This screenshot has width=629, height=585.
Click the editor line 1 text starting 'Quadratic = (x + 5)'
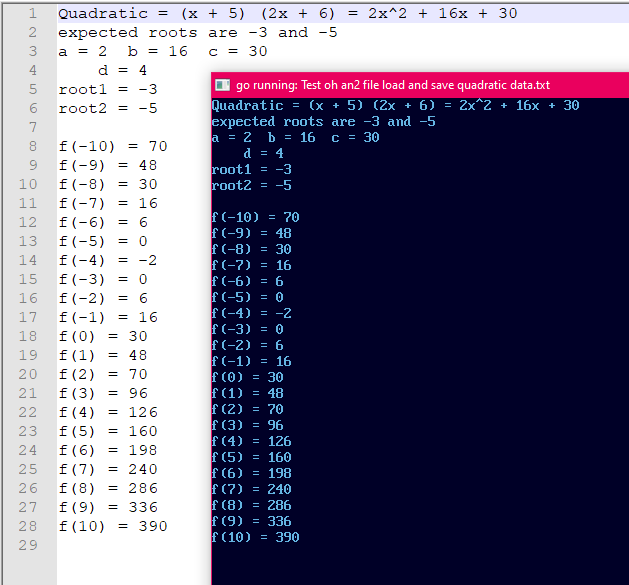click(x=288, y=14)
